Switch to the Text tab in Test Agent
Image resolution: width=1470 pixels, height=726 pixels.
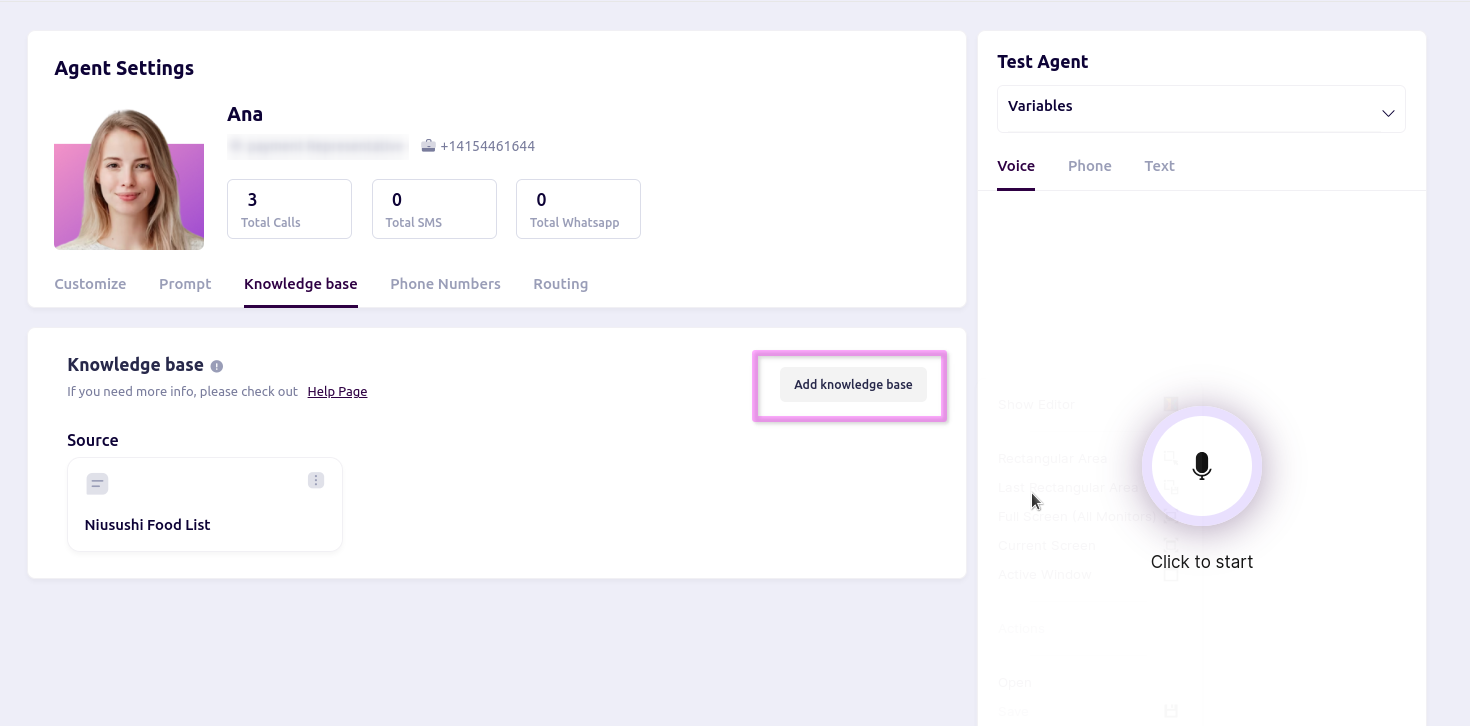(1159, 166)
